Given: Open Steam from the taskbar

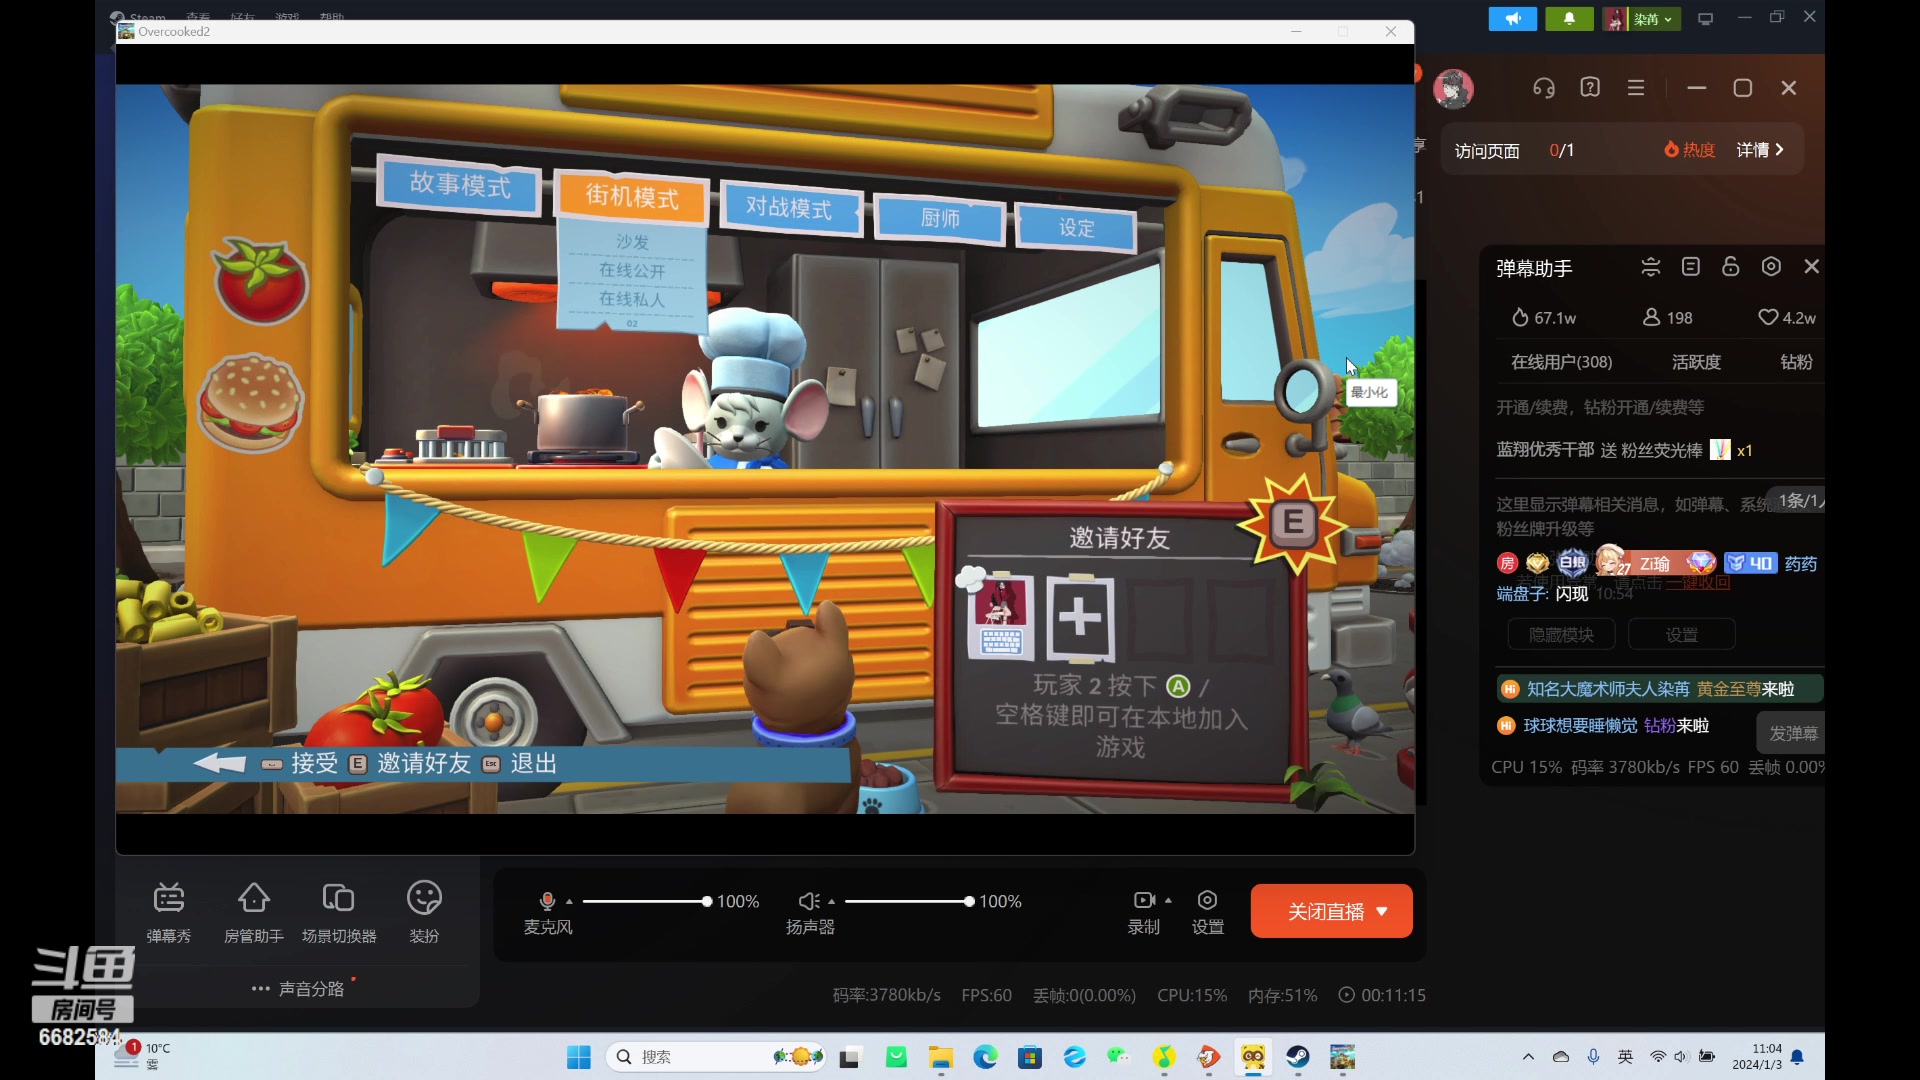Looking at the screenshot, I should [1298, 1057].
